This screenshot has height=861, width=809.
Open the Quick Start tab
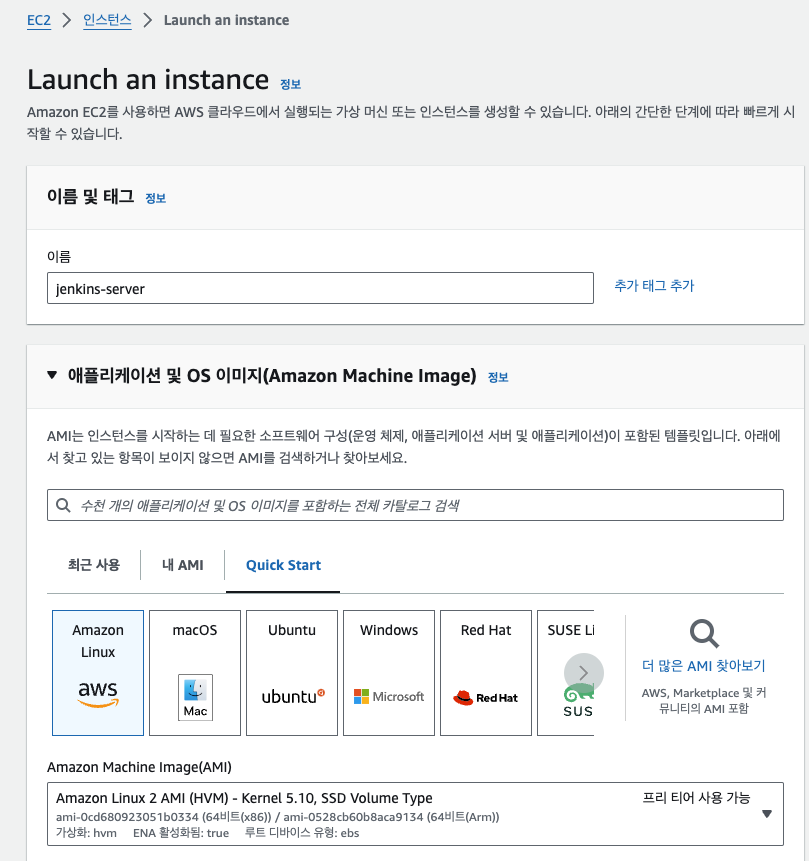pos(283,565)
